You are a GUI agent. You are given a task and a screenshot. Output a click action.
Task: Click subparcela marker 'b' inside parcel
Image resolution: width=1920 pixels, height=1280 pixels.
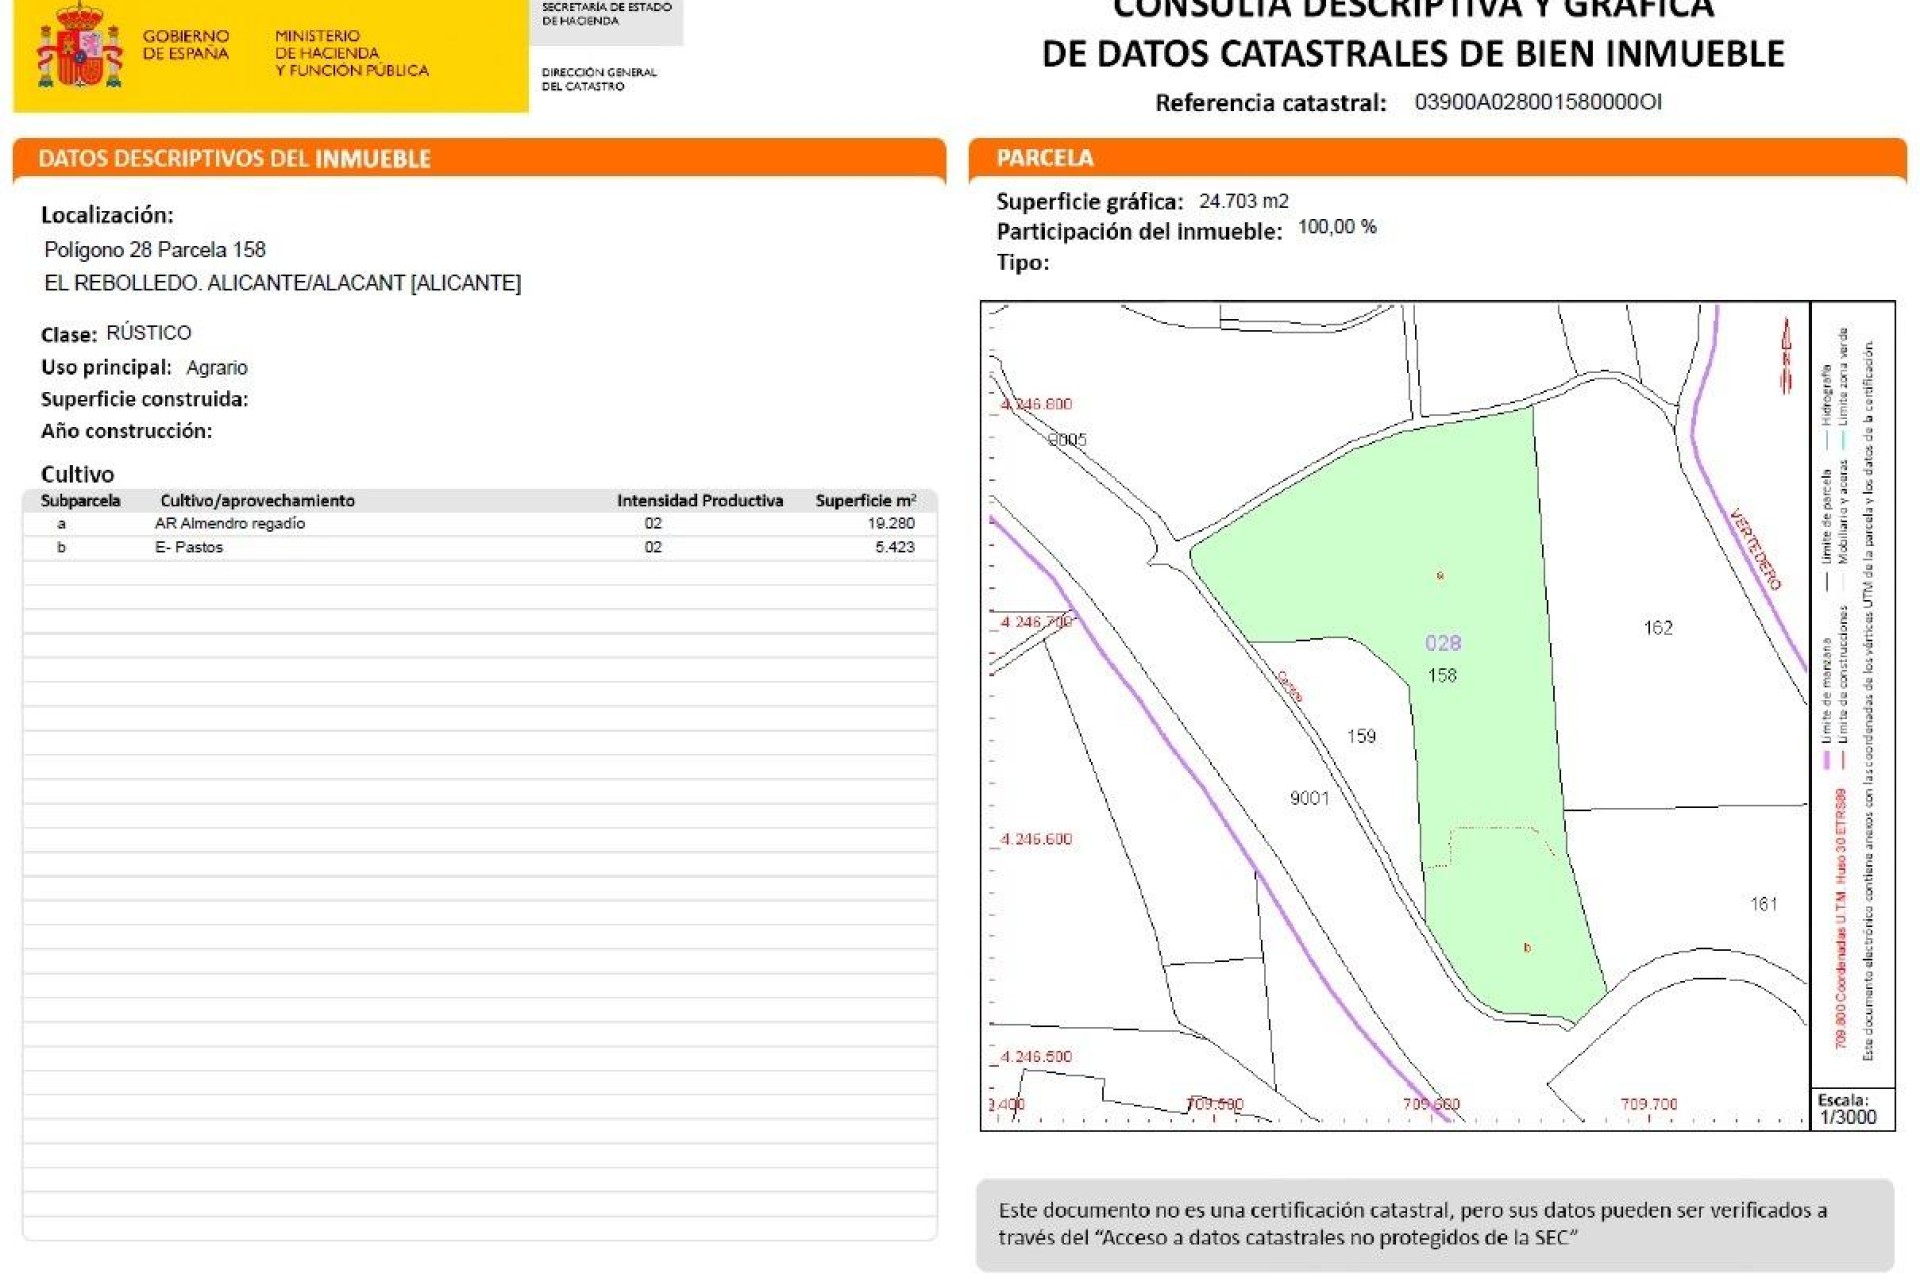(x=1527, y=947)
